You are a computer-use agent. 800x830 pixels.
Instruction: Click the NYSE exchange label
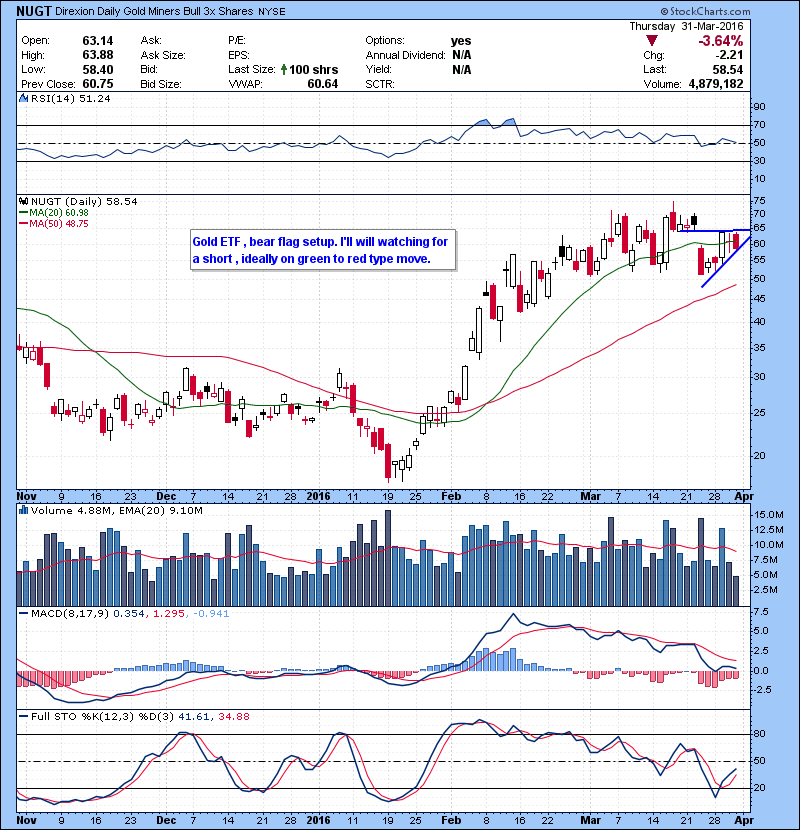point(272,11)
